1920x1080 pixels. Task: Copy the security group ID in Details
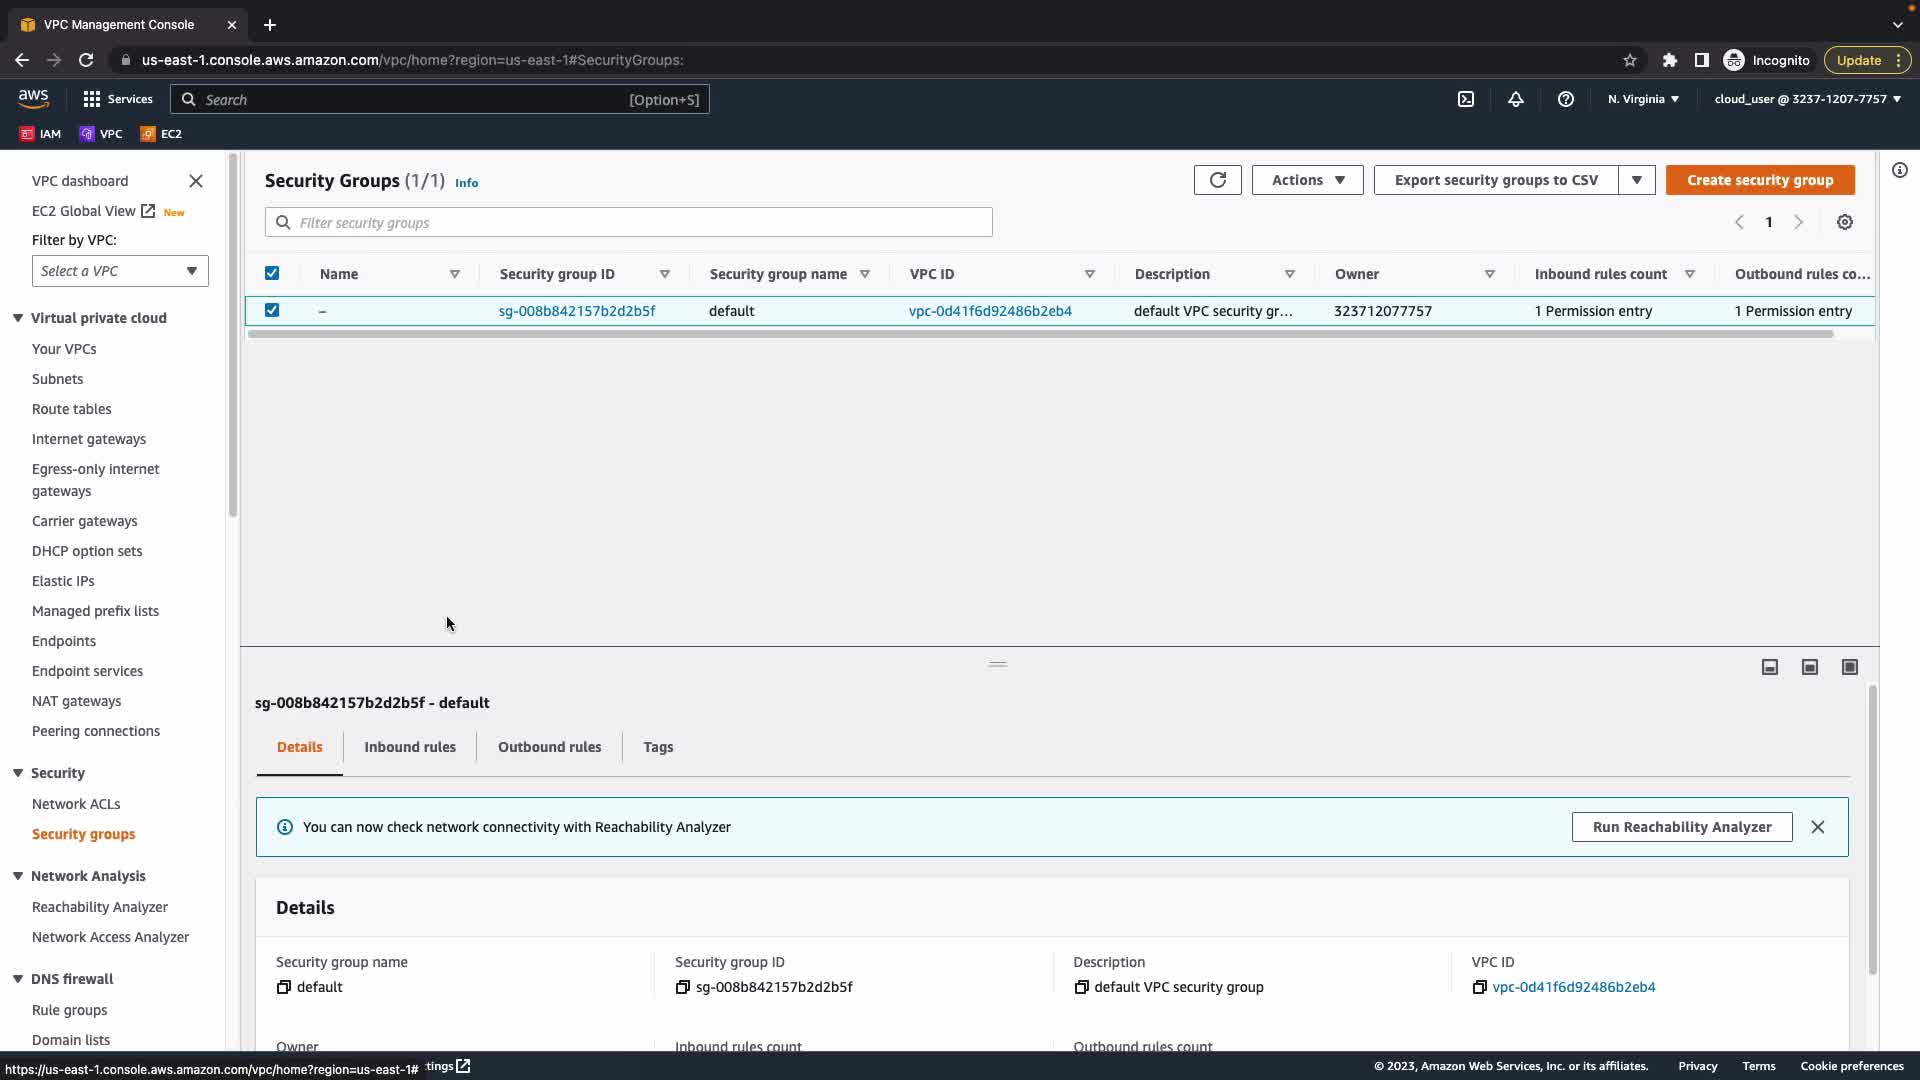tap(683, 987)
